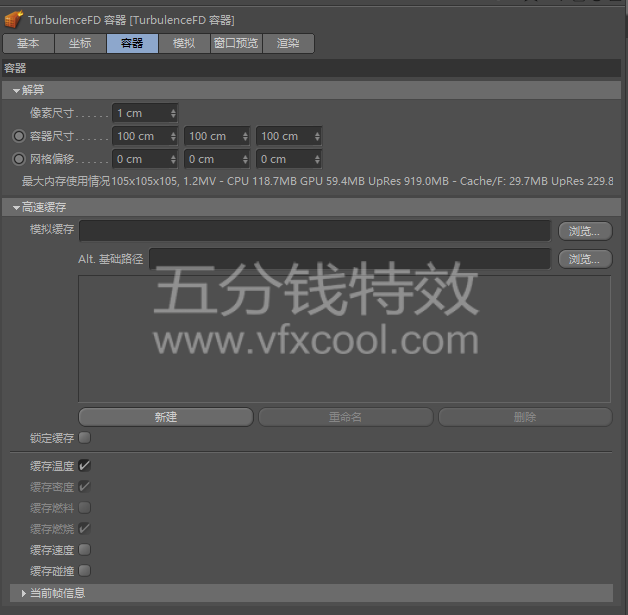Select the 模拟 tab

point(184,43)
